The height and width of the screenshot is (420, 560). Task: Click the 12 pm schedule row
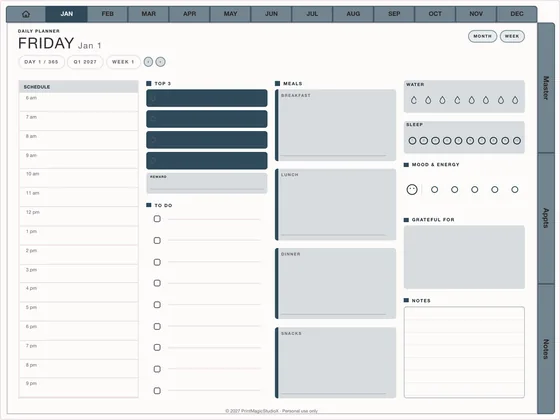79,216
